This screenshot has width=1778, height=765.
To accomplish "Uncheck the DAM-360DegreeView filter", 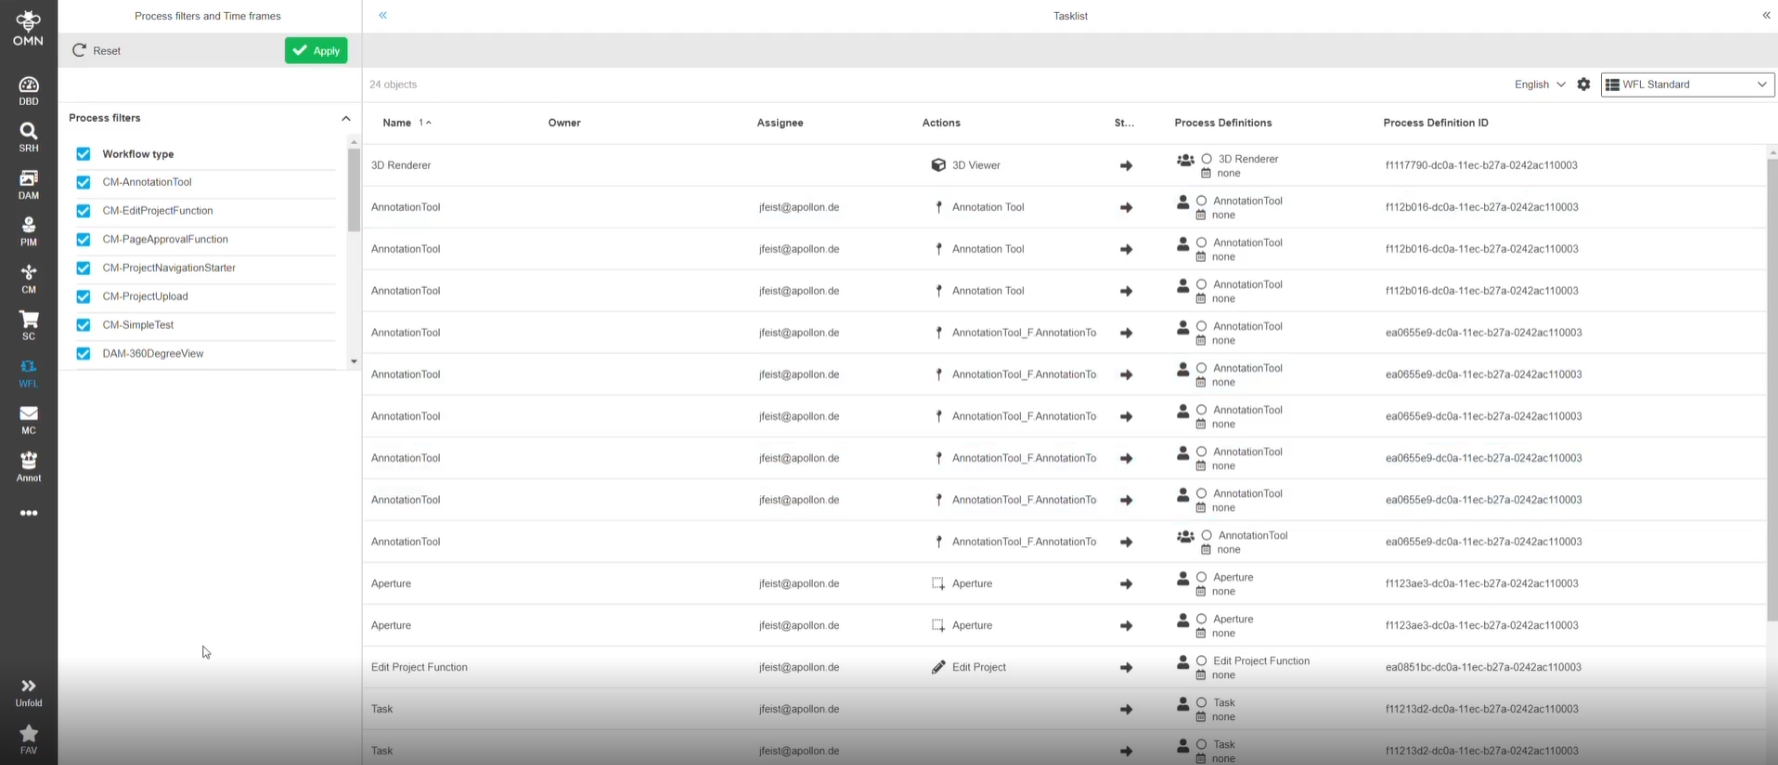I will click(x=83, y=354).
